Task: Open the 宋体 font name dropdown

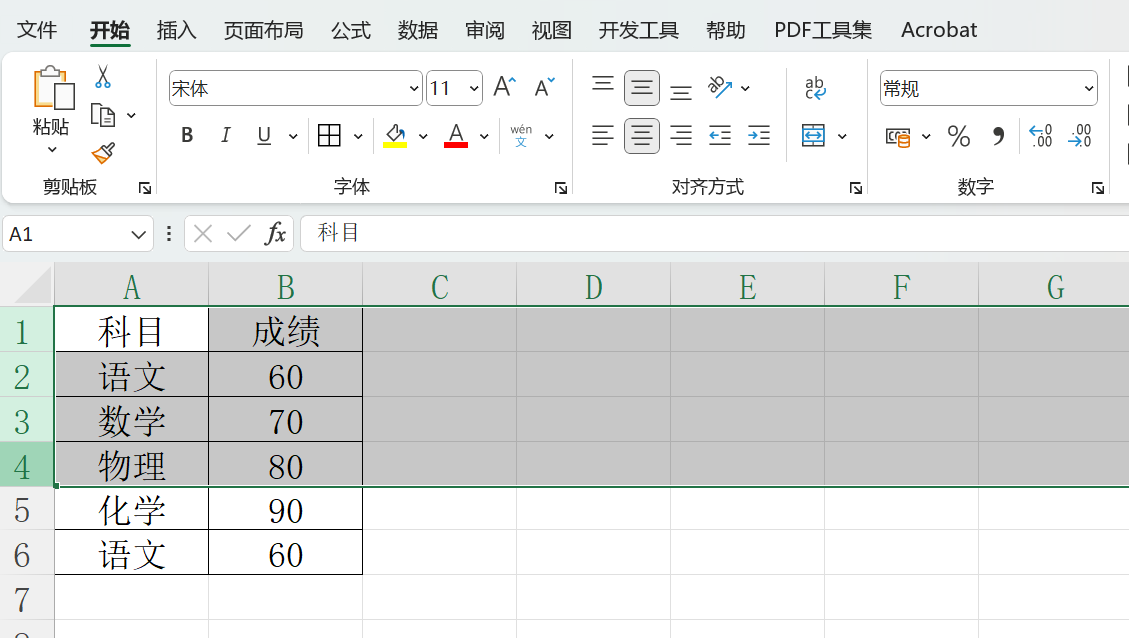Action: [x=414, y=89]
